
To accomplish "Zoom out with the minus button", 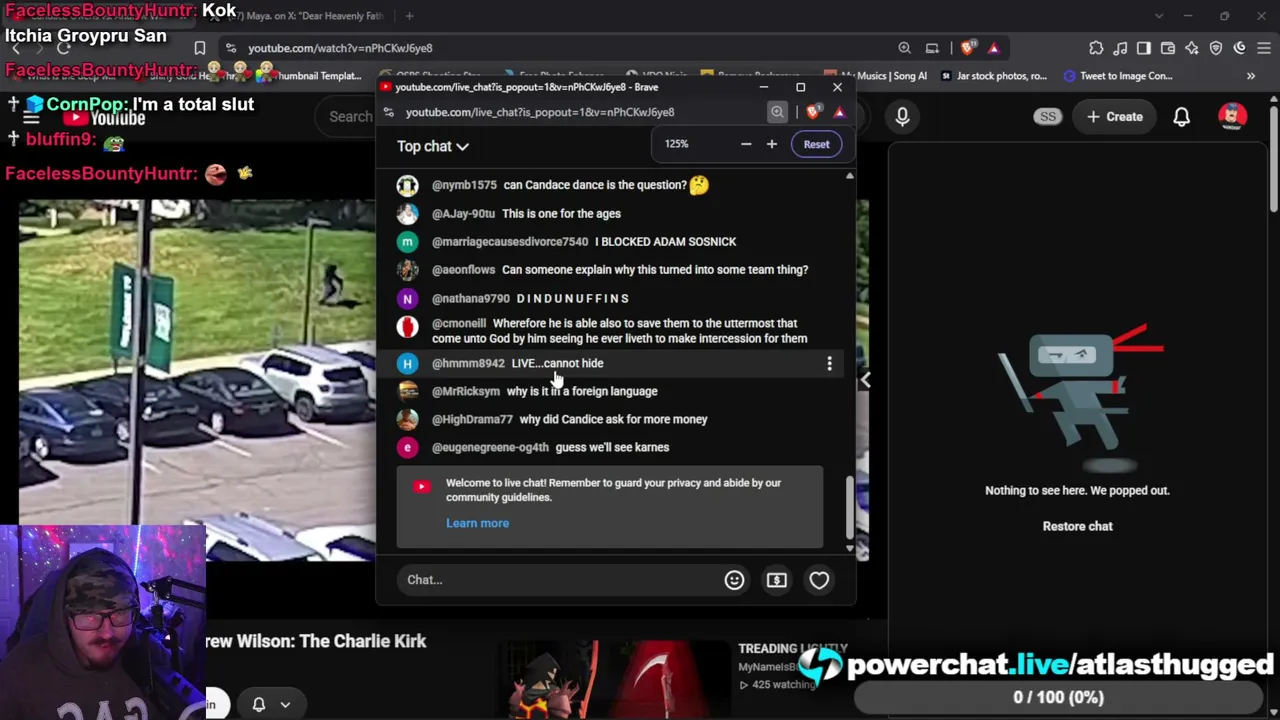I will [x=746, y=144].
